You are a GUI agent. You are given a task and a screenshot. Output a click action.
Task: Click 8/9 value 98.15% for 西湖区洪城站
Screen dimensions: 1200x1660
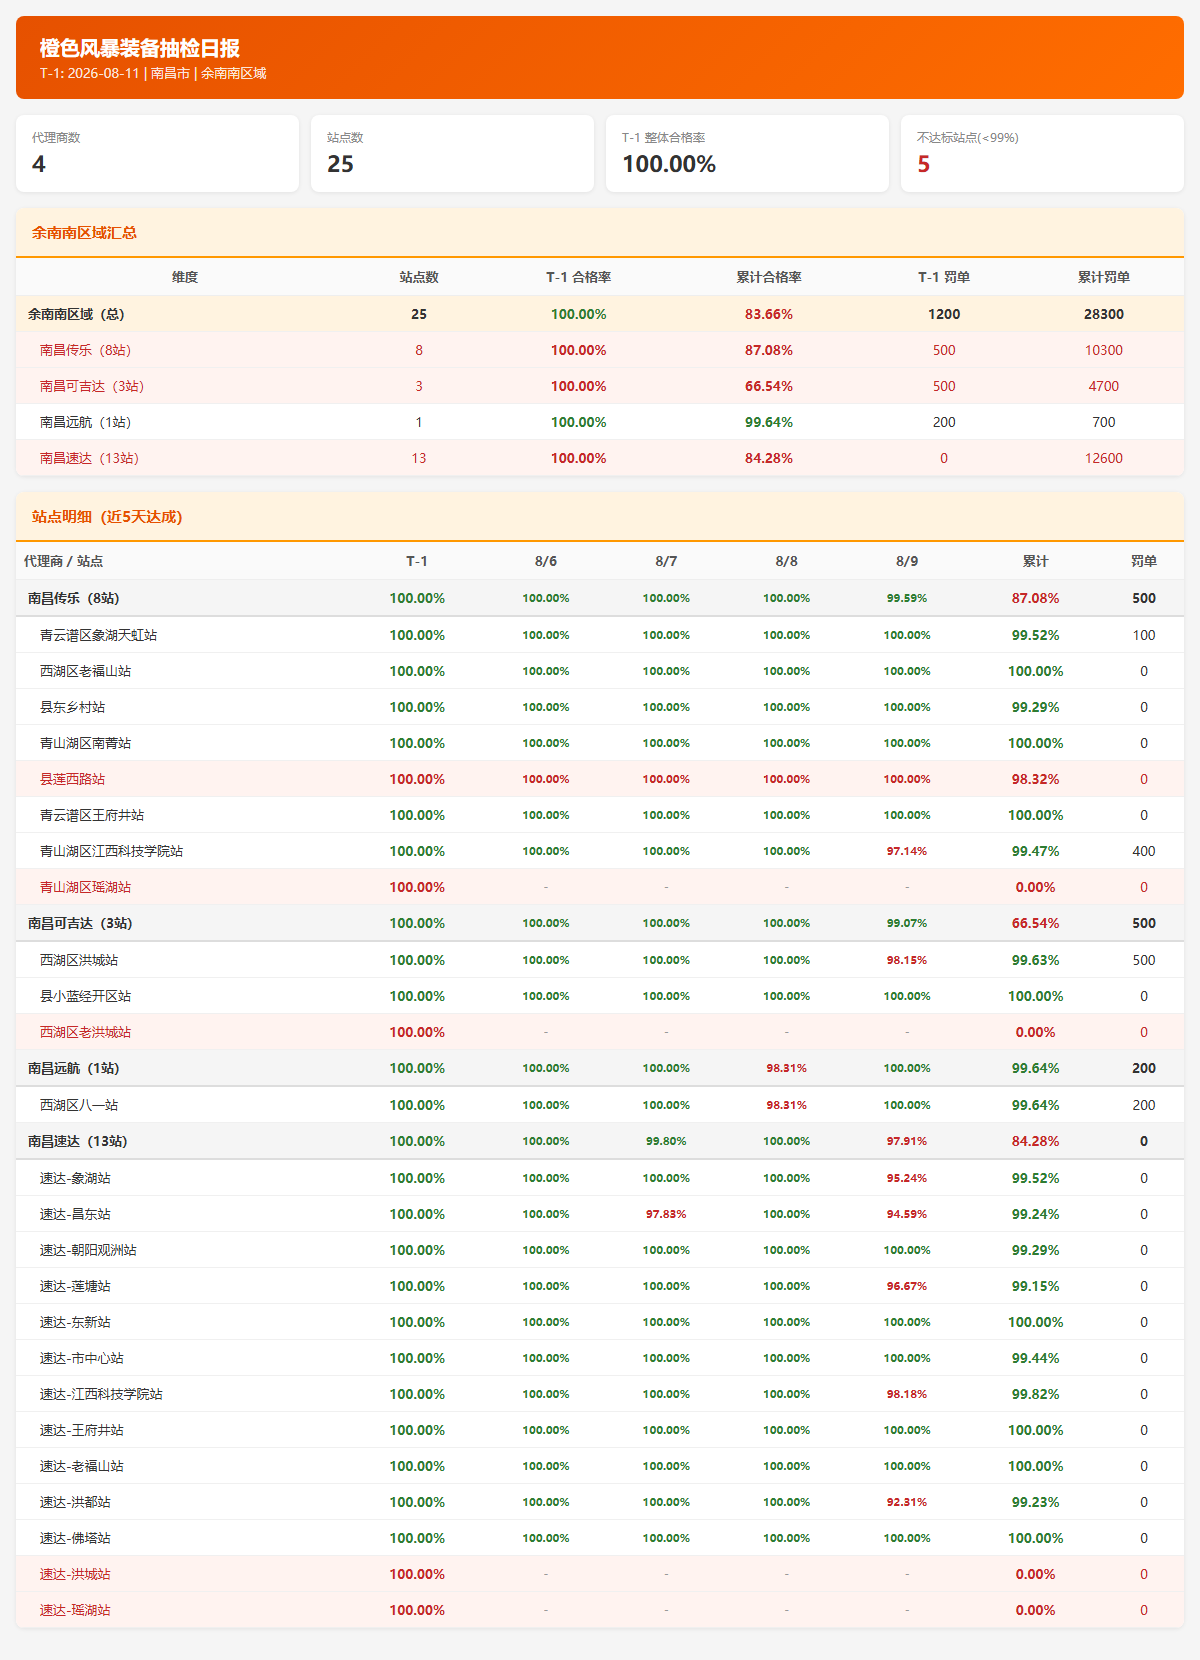tap(907, 960)
